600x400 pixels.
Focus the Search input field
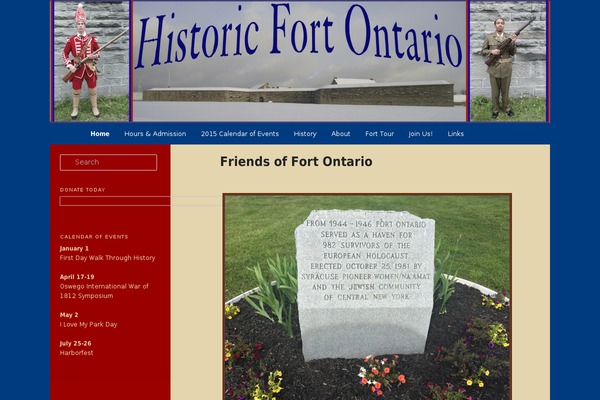click(x=108, y=162)
